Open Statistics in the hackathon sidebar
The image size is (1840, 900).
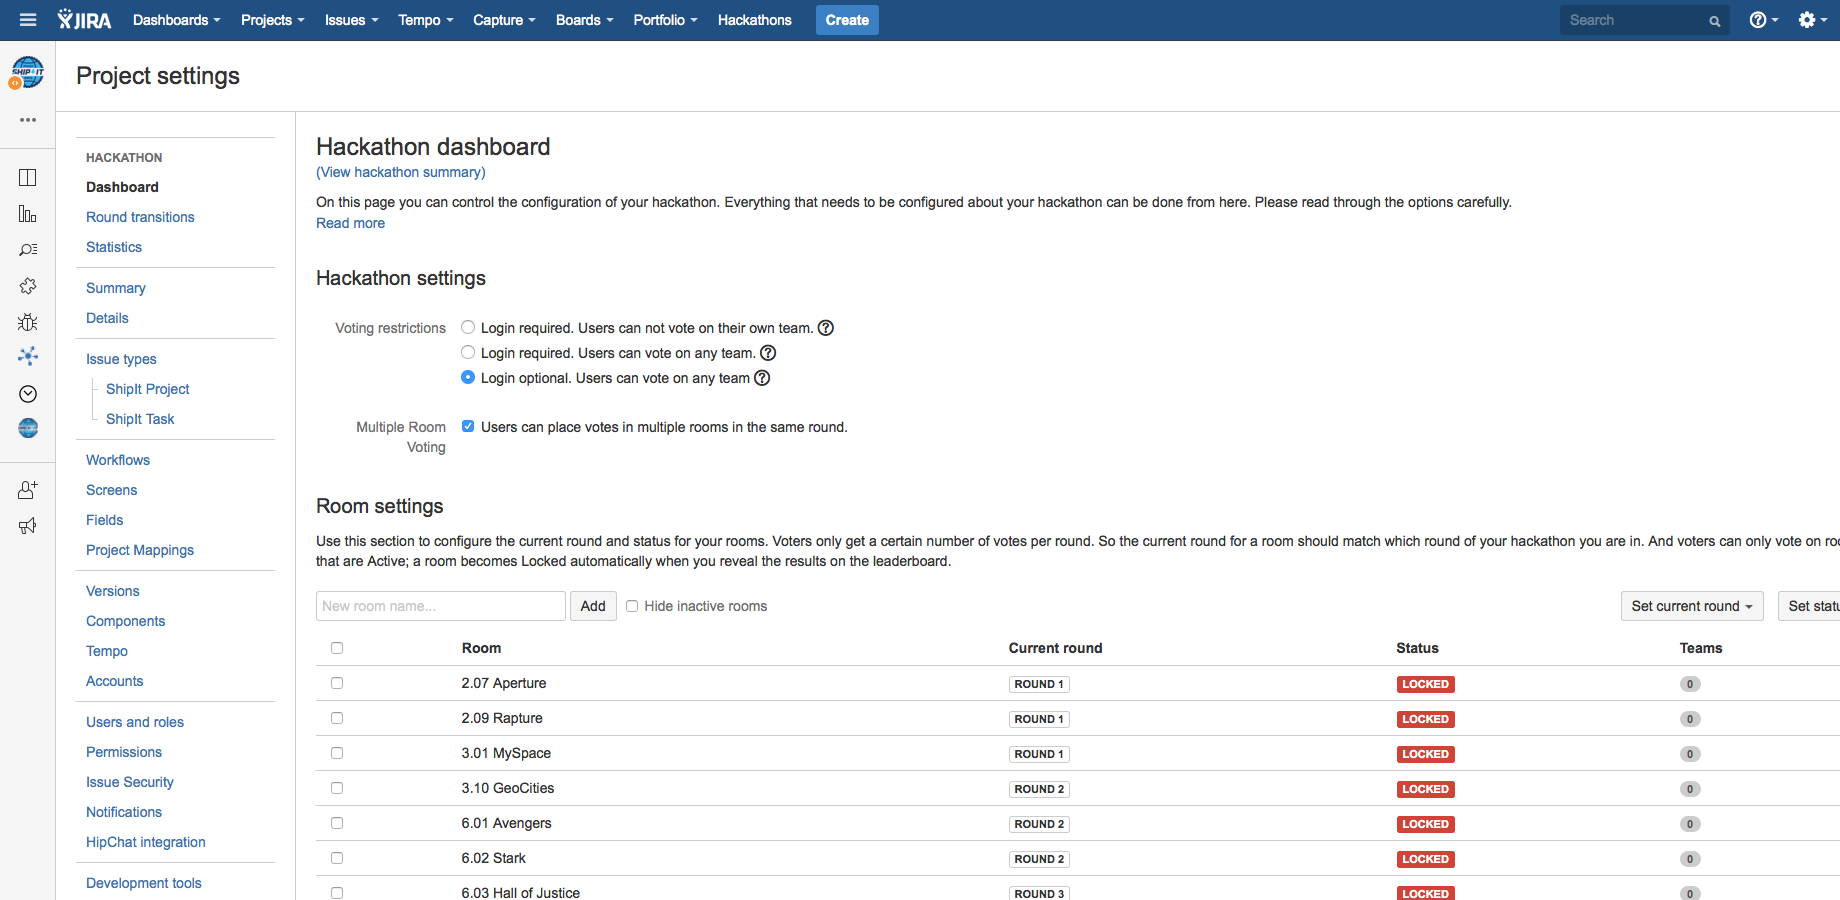coord(114,247)
